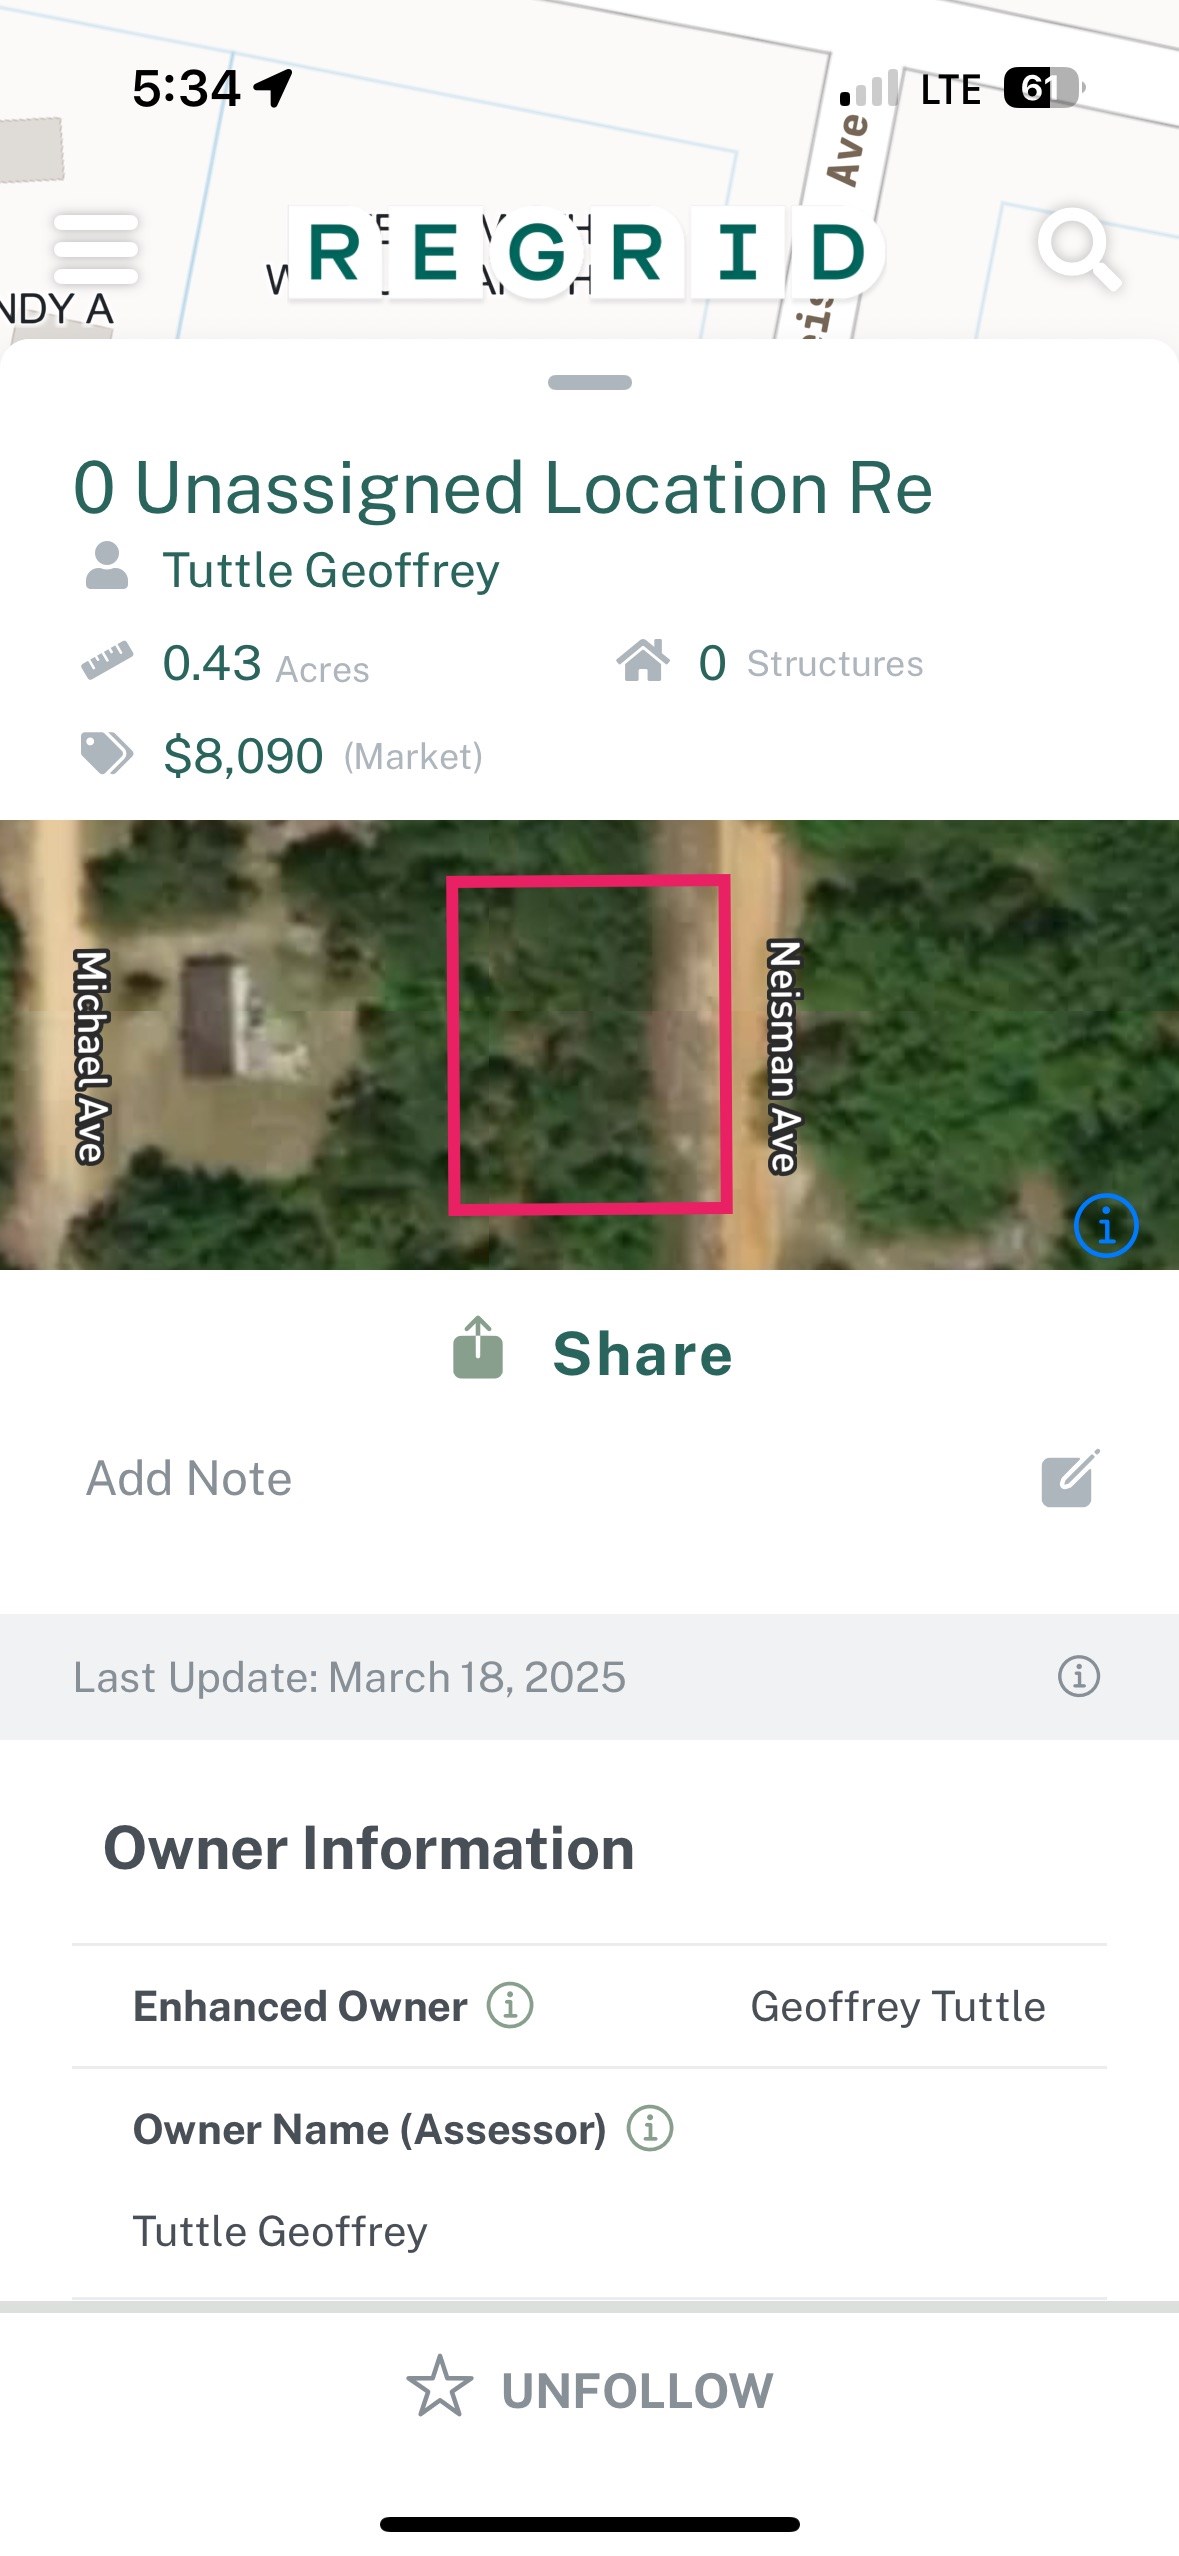The width and height of the screenshot is (1179, 2556).
Task: Toggle the UNFOLLOW star
Action: (439, 2387)
